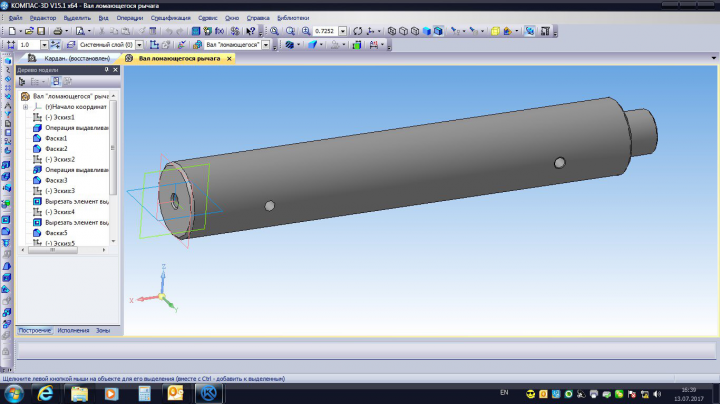The height and width of the screenshot is (404, 720).
Task: Toggle the yellow perspective cube icon
Action: point(495,31)
